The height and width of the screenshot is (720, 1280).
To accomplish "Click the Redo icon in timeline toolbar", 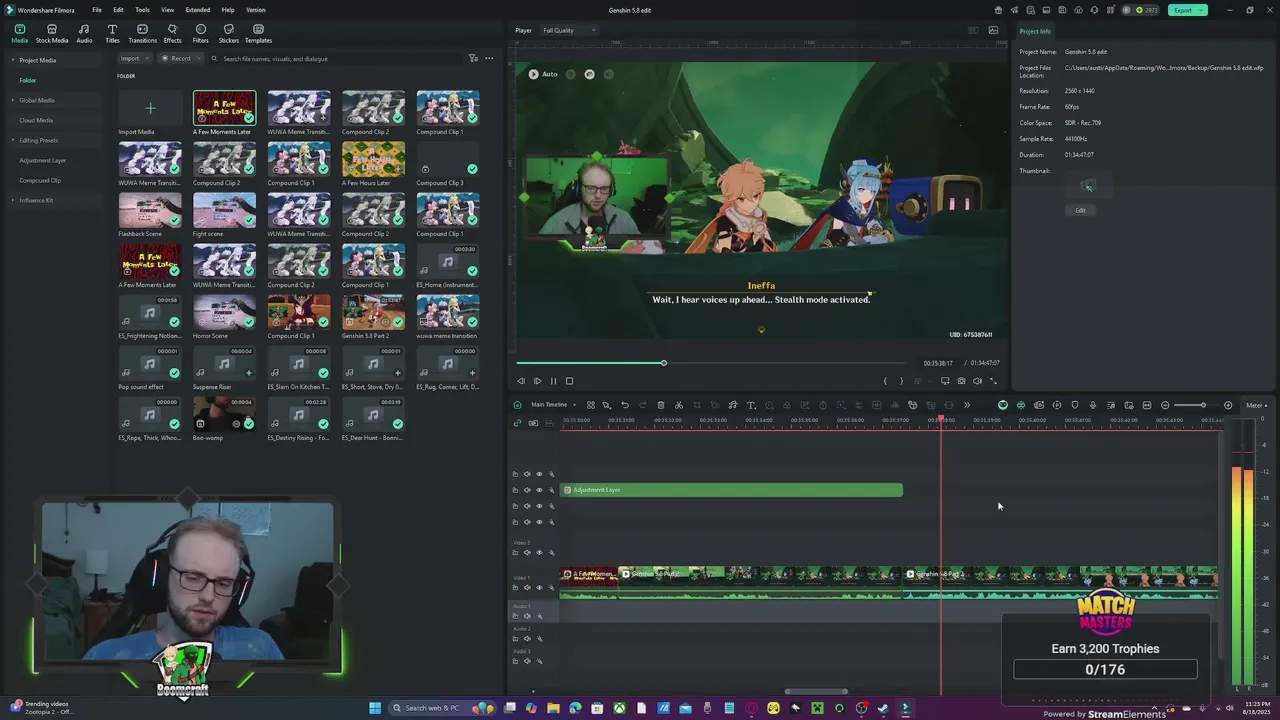I will pos(643,405).
